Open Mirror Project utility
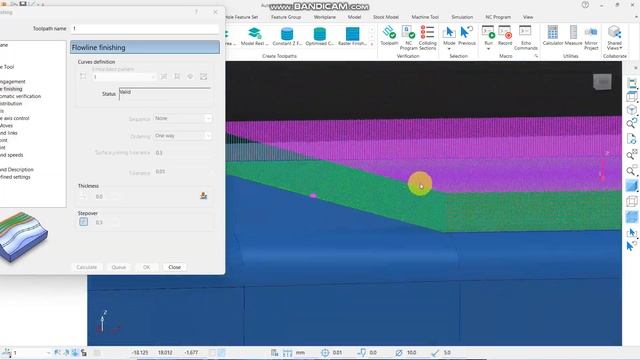Image resolution: width=640 pixels, height=360 pixels. tap(591, 38)
